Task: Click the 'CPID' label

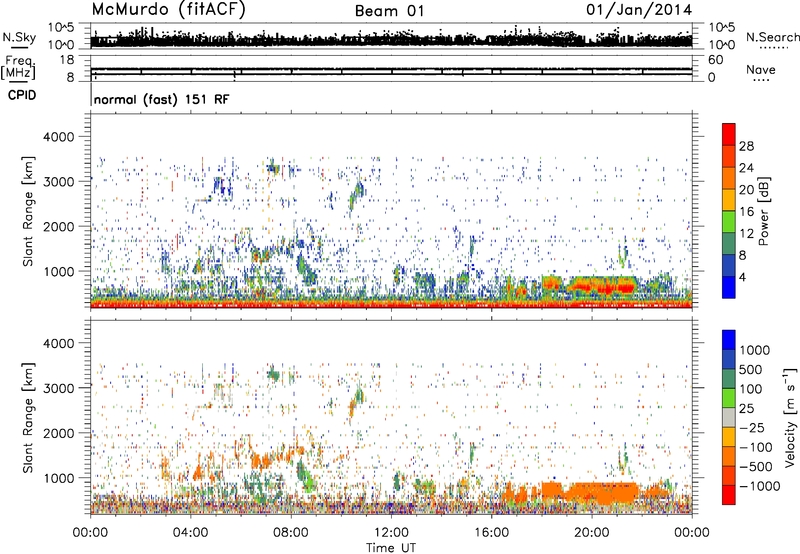Action: tap(22, 95)
